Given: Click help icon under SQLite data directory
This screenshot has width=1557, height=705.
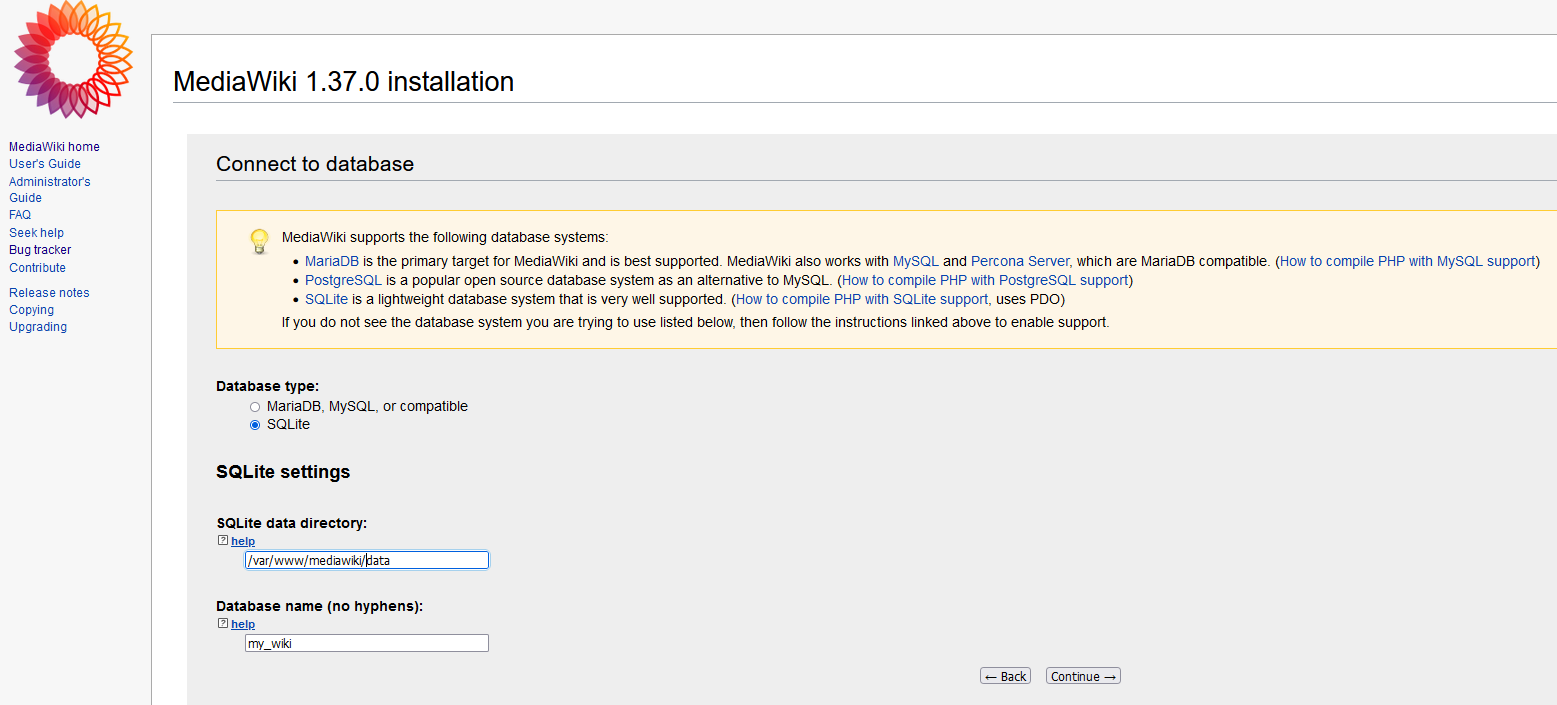Looking at the screenshot, I should coord(223,541).
